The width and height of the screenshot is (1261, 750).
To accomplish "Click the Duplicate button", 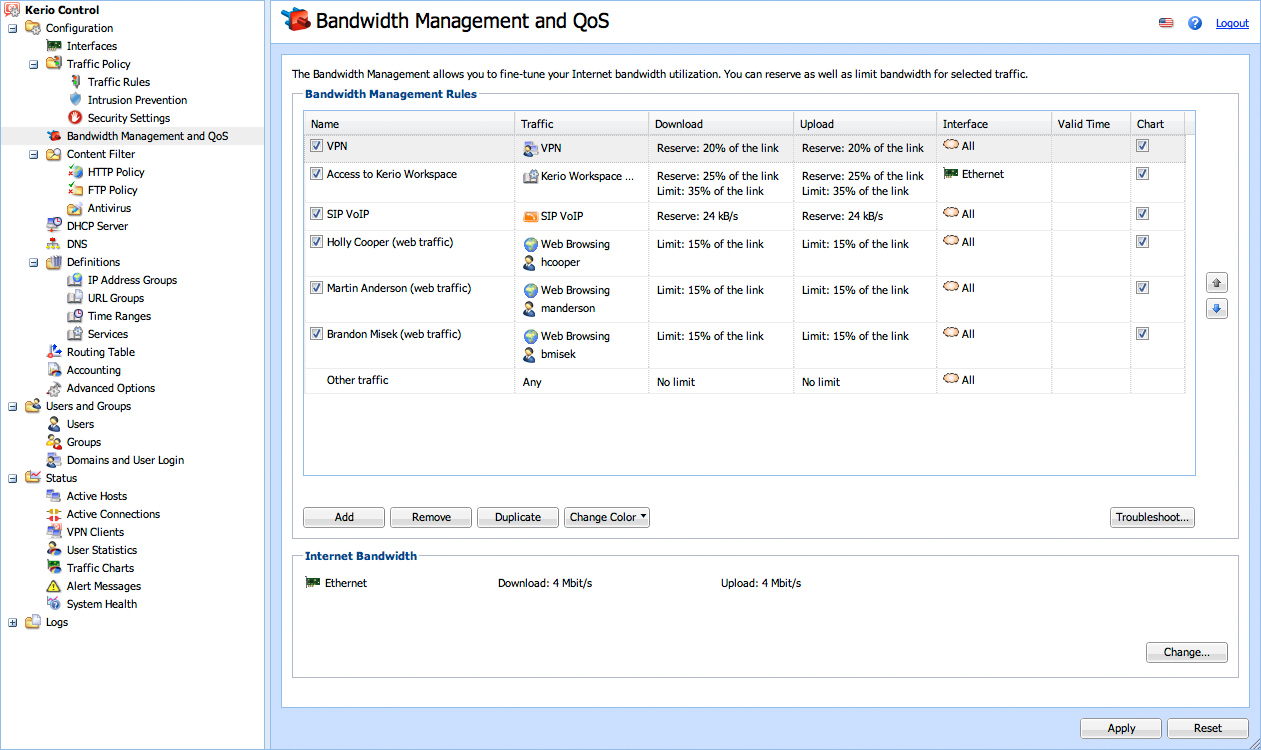I will (x=518, y=517).
